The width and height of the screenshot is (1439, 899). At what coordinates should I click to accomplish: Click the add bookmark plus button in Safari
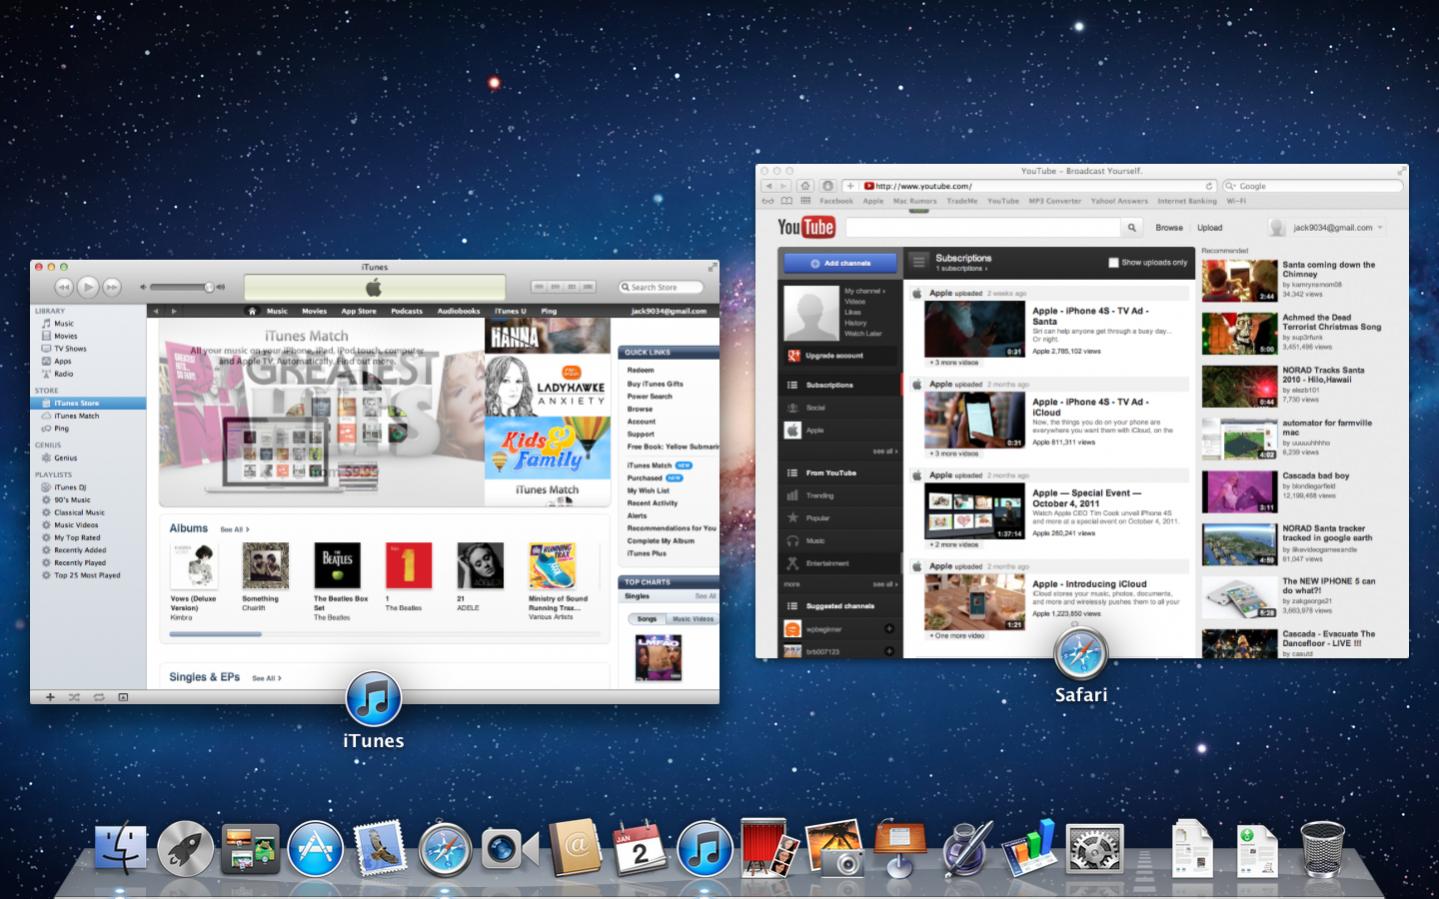point(850,186)
